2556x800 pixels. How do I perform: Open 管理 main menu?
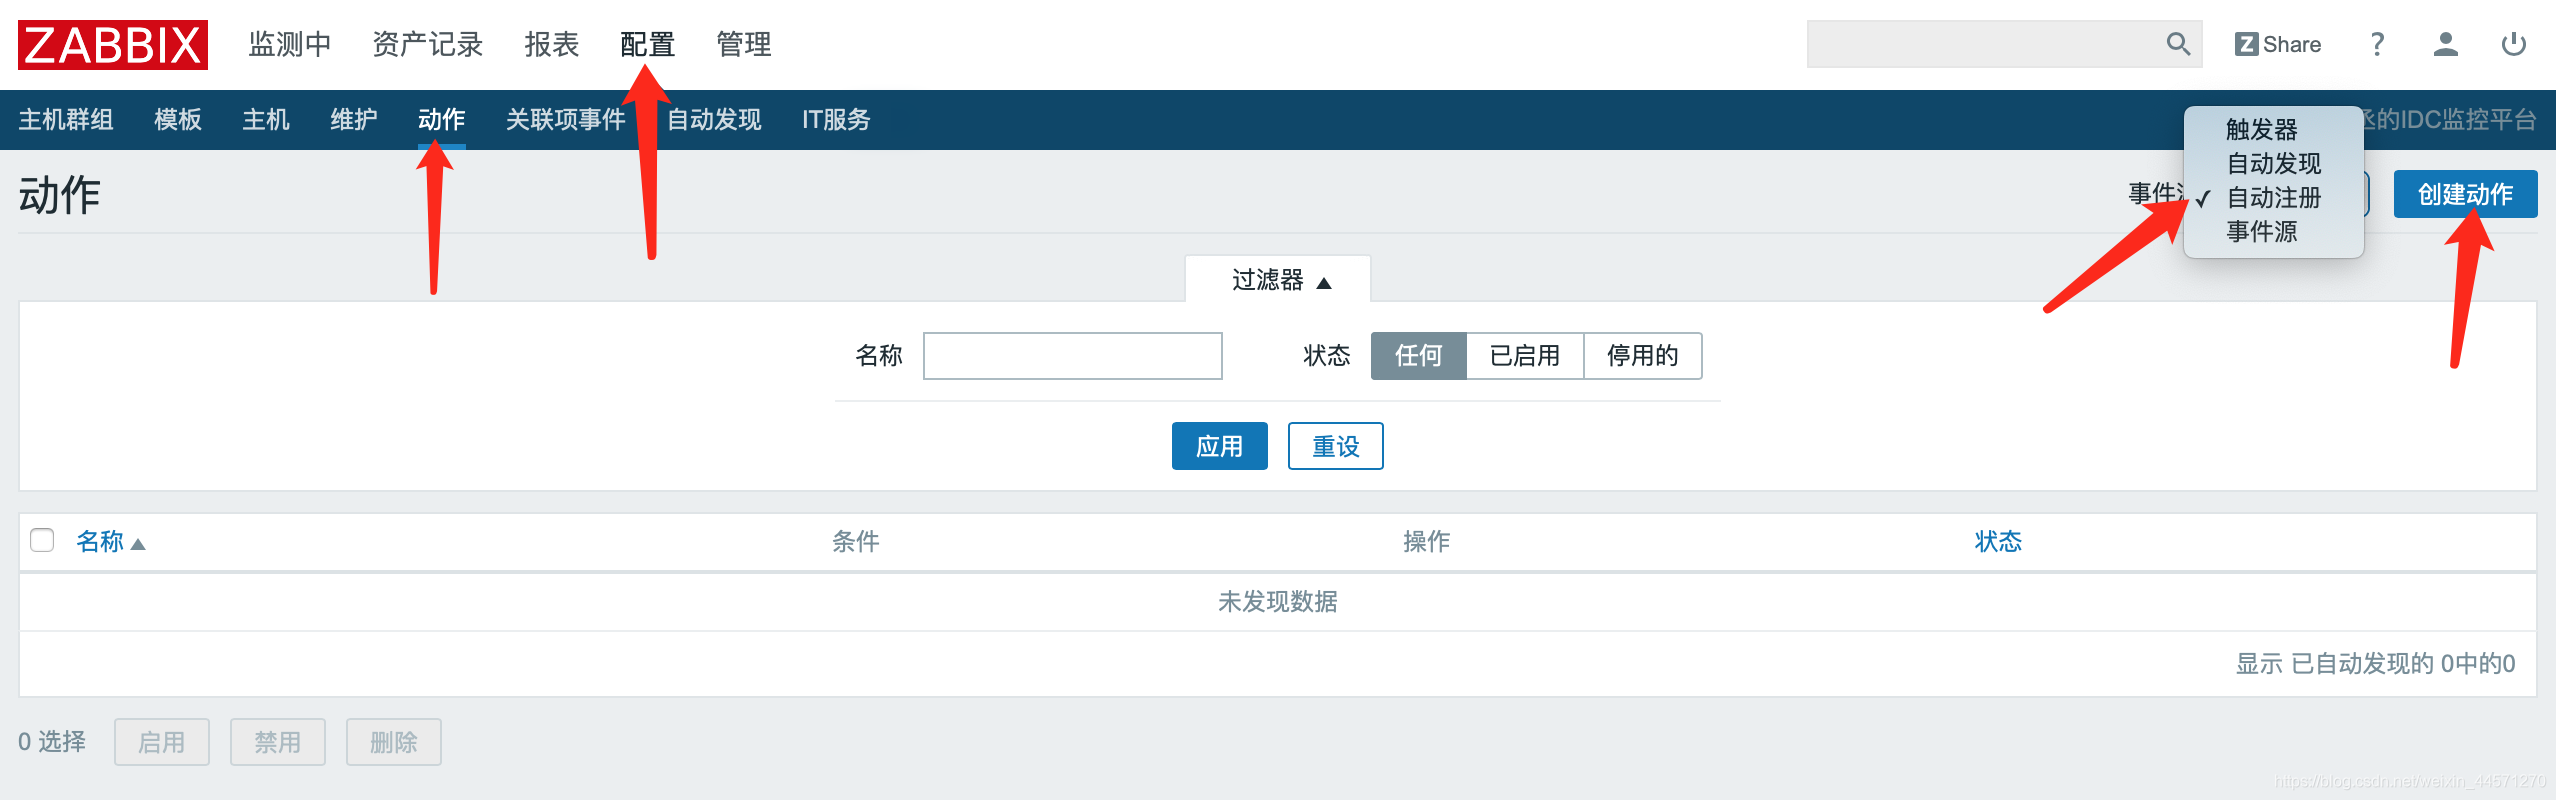pos(744,44)
